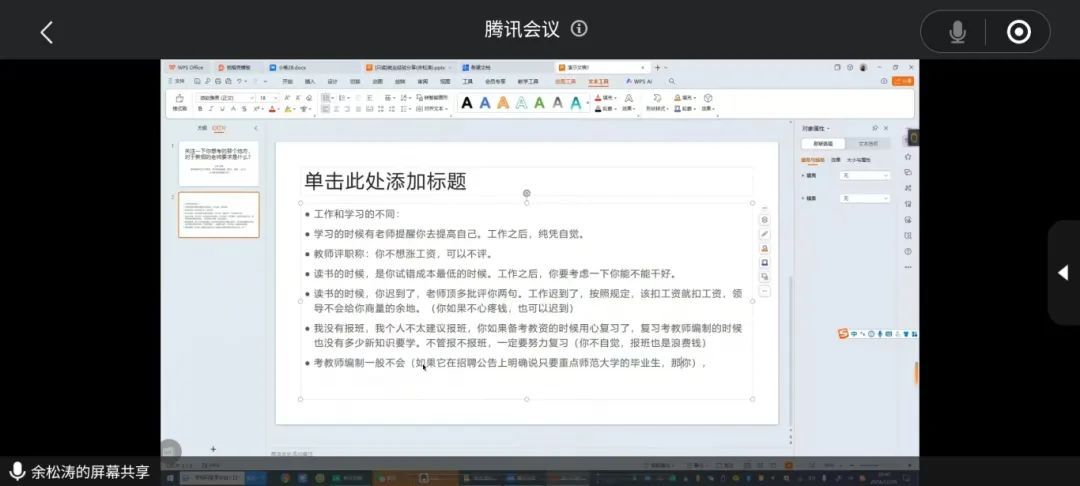The width and height of the screenshot is (1080, 486).
Task: Click the Bold formatting icon
Action: click(202, 108)
